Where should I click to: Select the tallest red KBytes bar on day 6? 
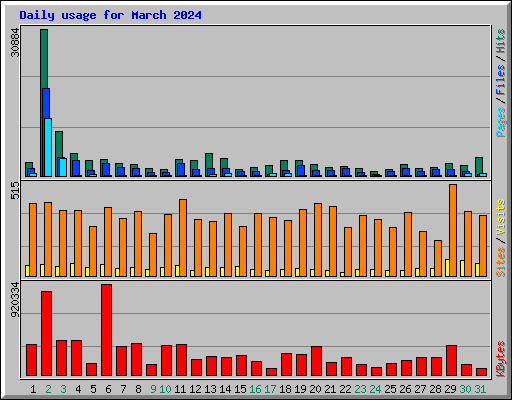pyautogui.click(x=107, y=330)
